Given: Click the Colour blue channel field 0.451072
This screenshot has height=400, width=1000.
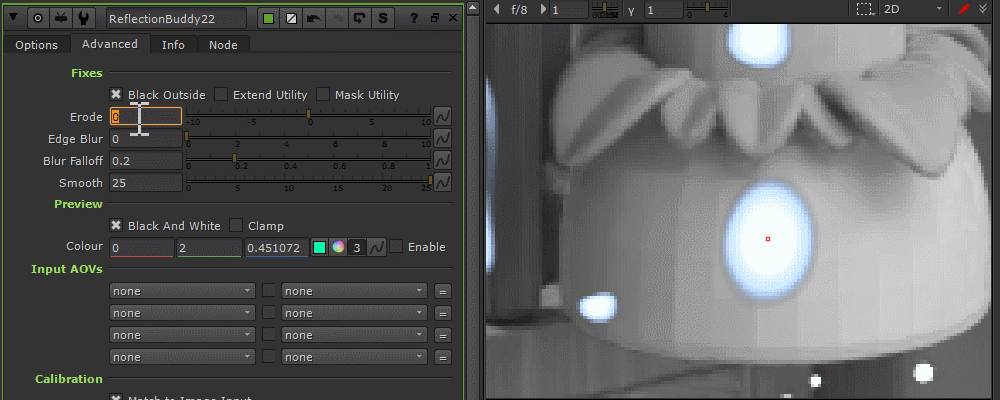Looking at the screenshot, I should 277,248.
